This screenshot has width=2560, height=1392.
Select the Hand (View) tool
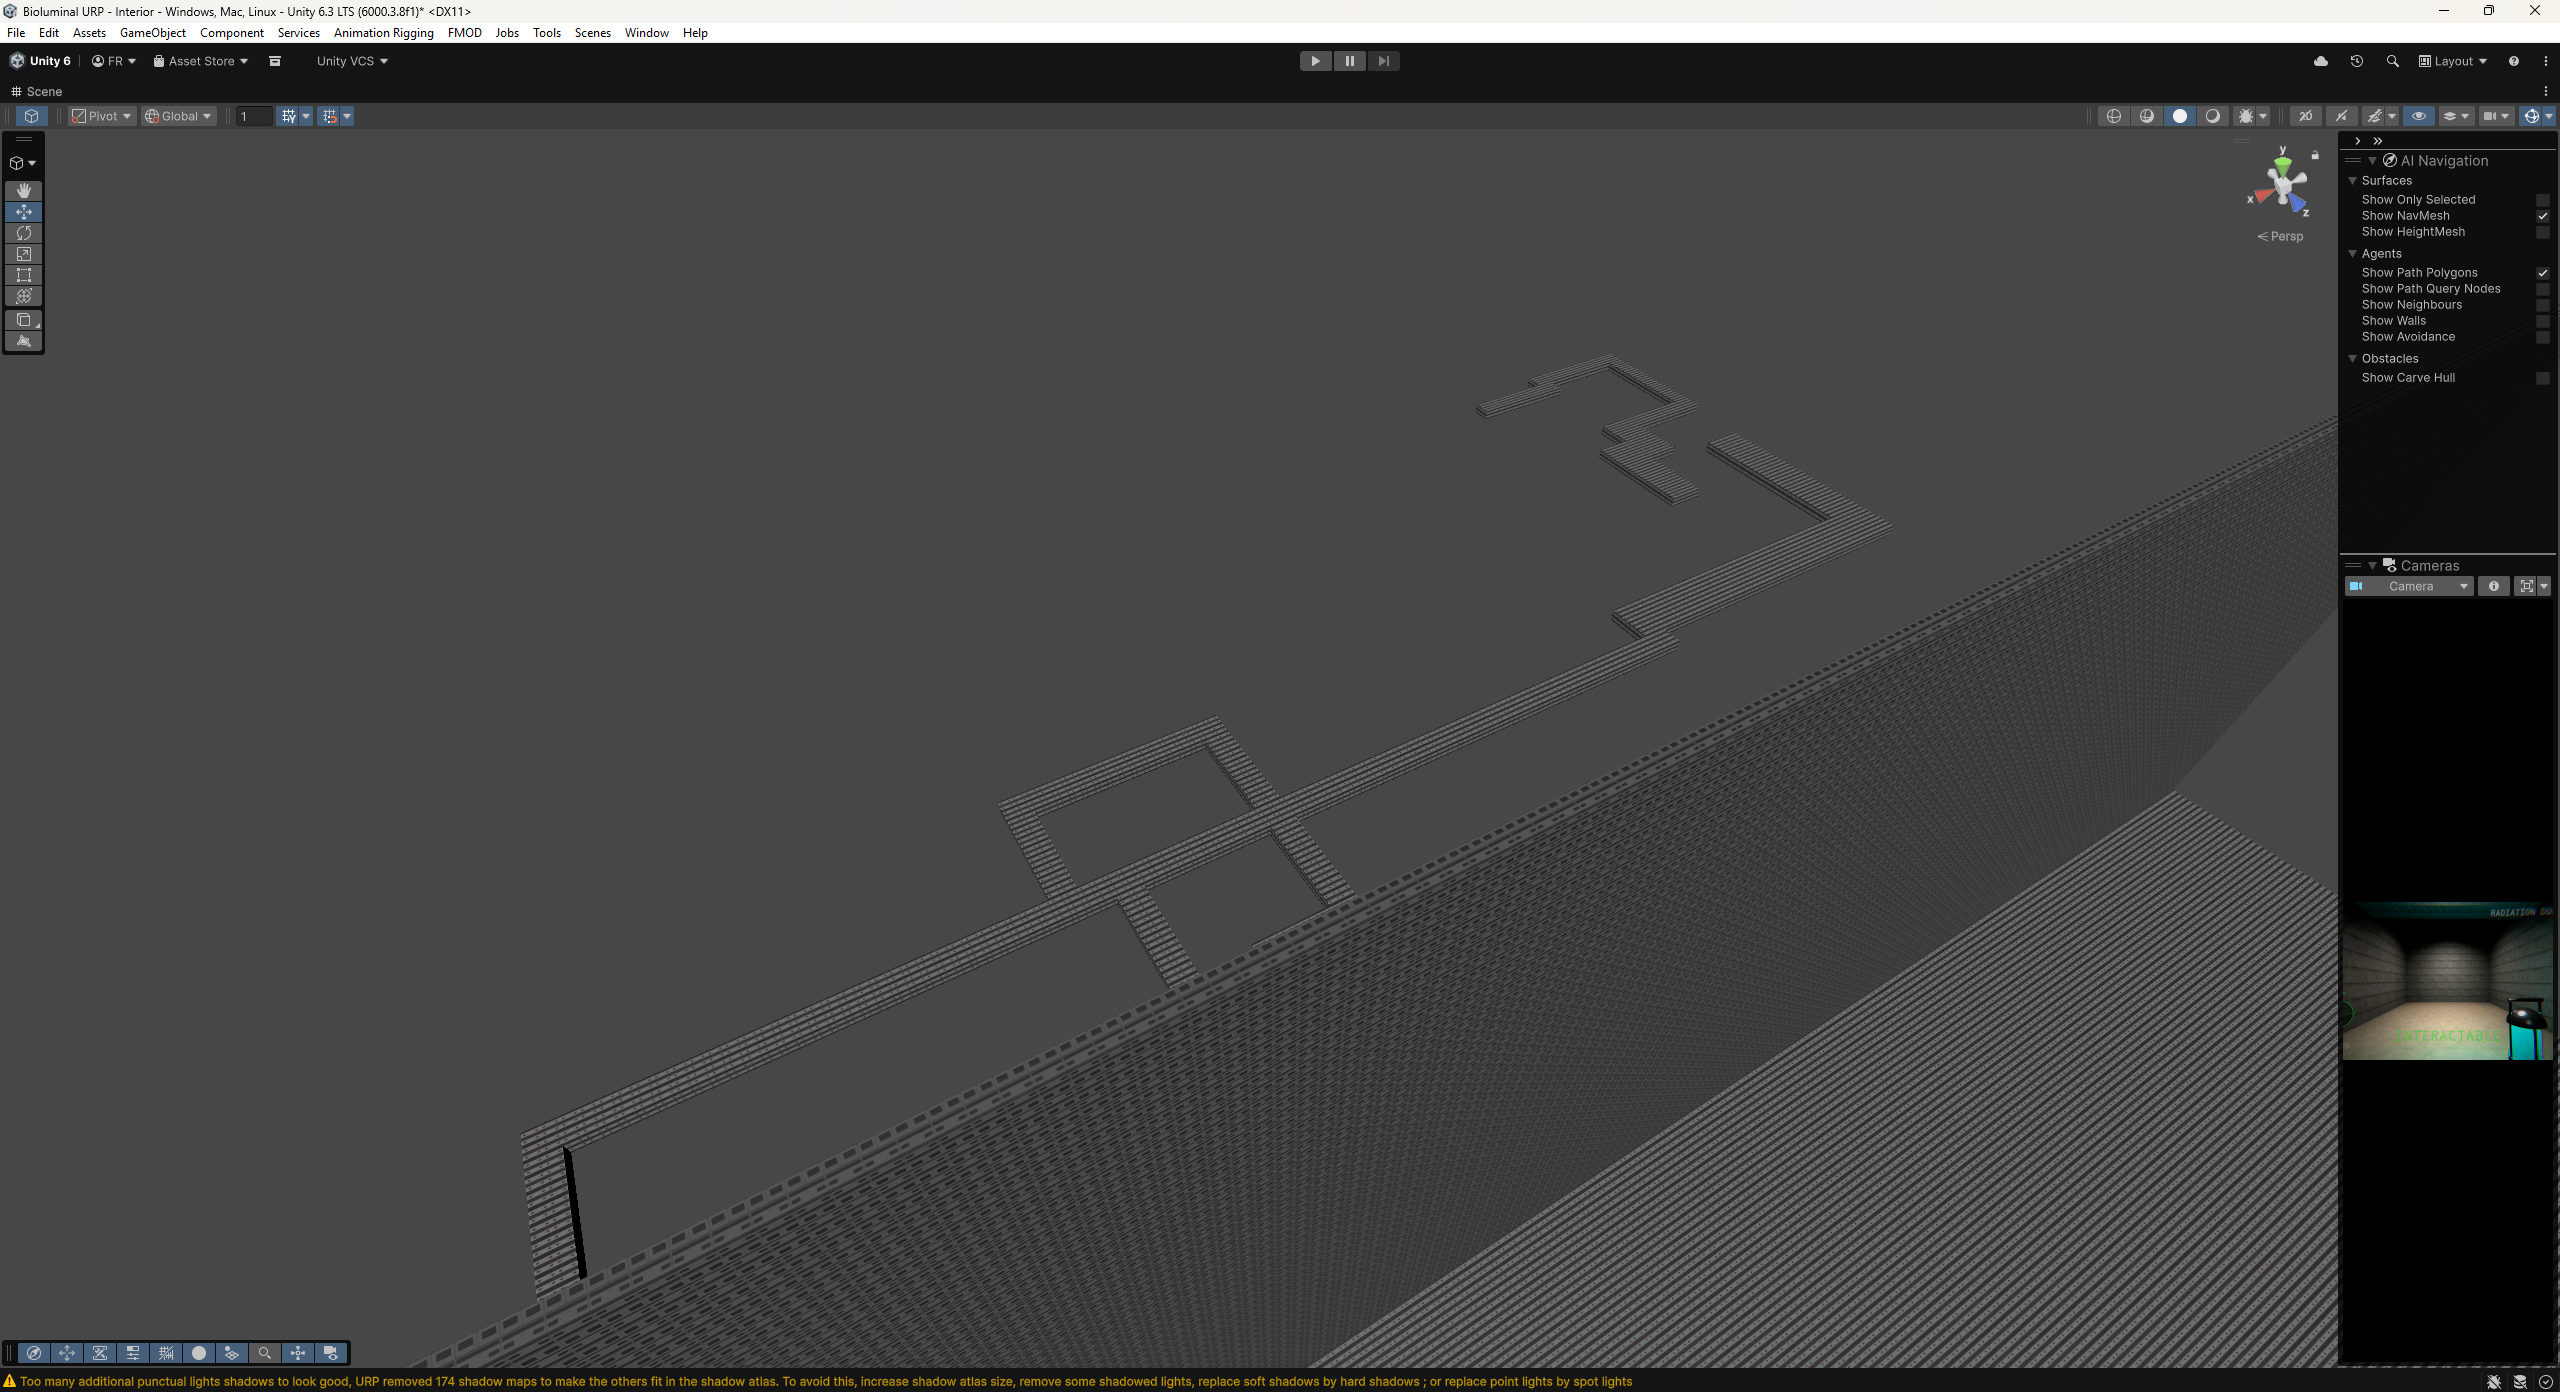24,190
